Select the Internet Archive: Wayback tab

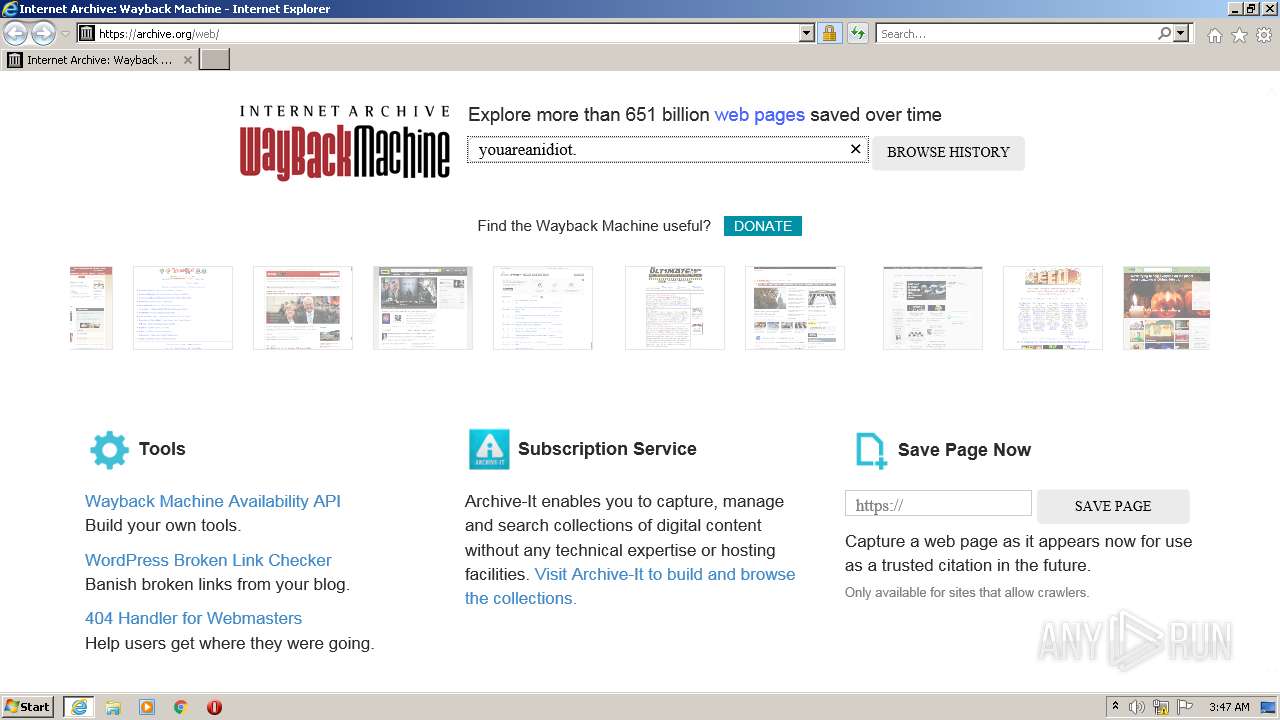click(x=99, y=60)
